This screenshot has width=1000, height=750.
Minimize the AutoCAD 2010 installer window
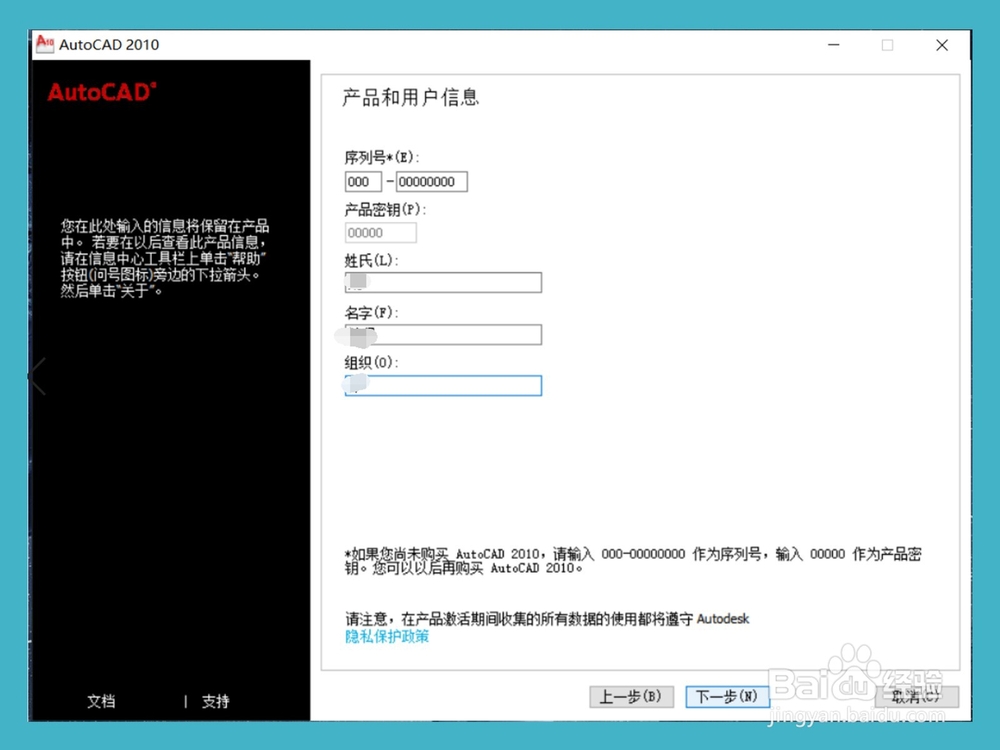pos(833,45)
